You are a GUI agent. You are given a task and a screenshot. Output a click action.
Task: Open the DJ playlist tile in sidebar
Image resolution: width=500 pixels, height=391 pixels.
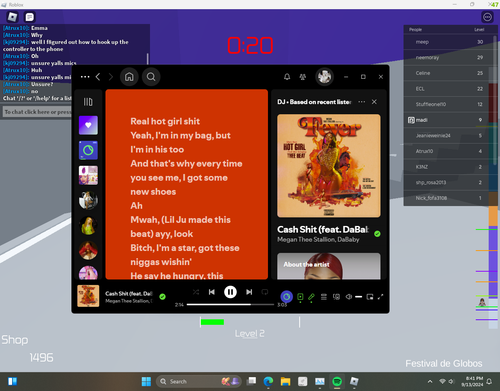pos(88,150)
